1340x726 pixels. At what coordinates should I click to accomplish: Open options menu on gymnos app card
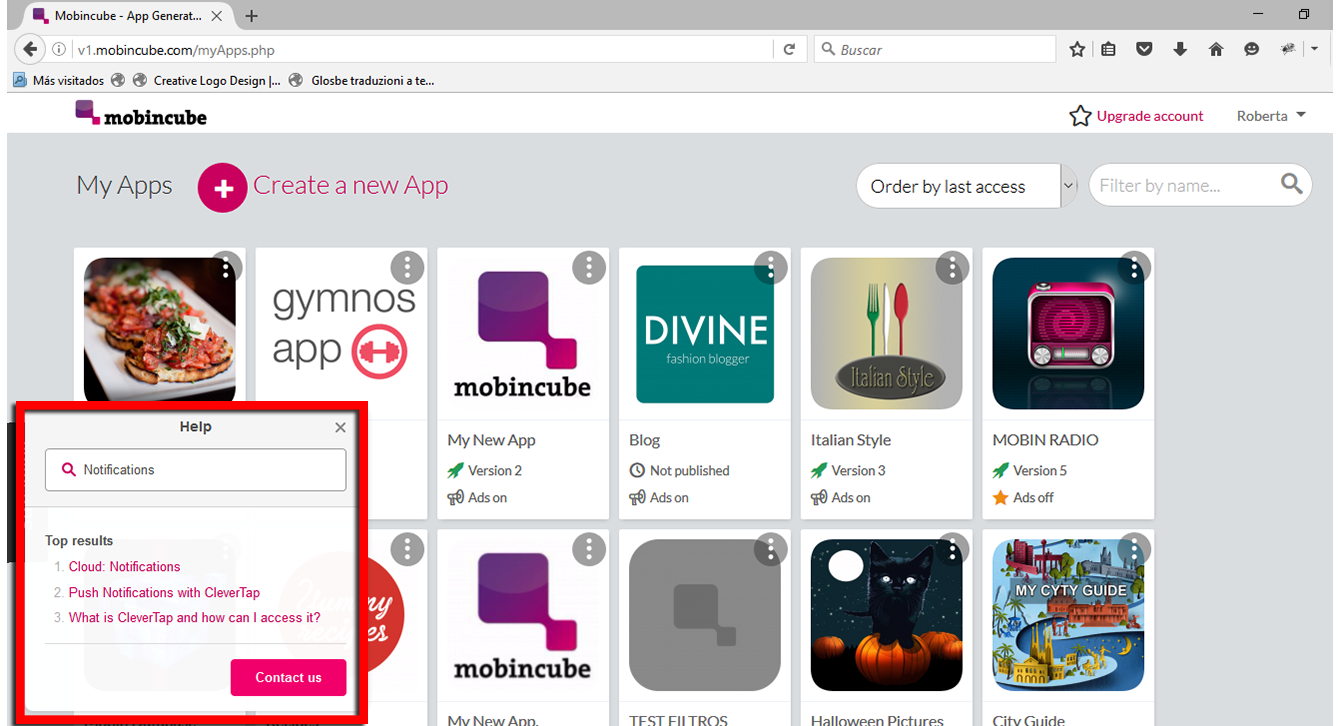tap(407, 267)
